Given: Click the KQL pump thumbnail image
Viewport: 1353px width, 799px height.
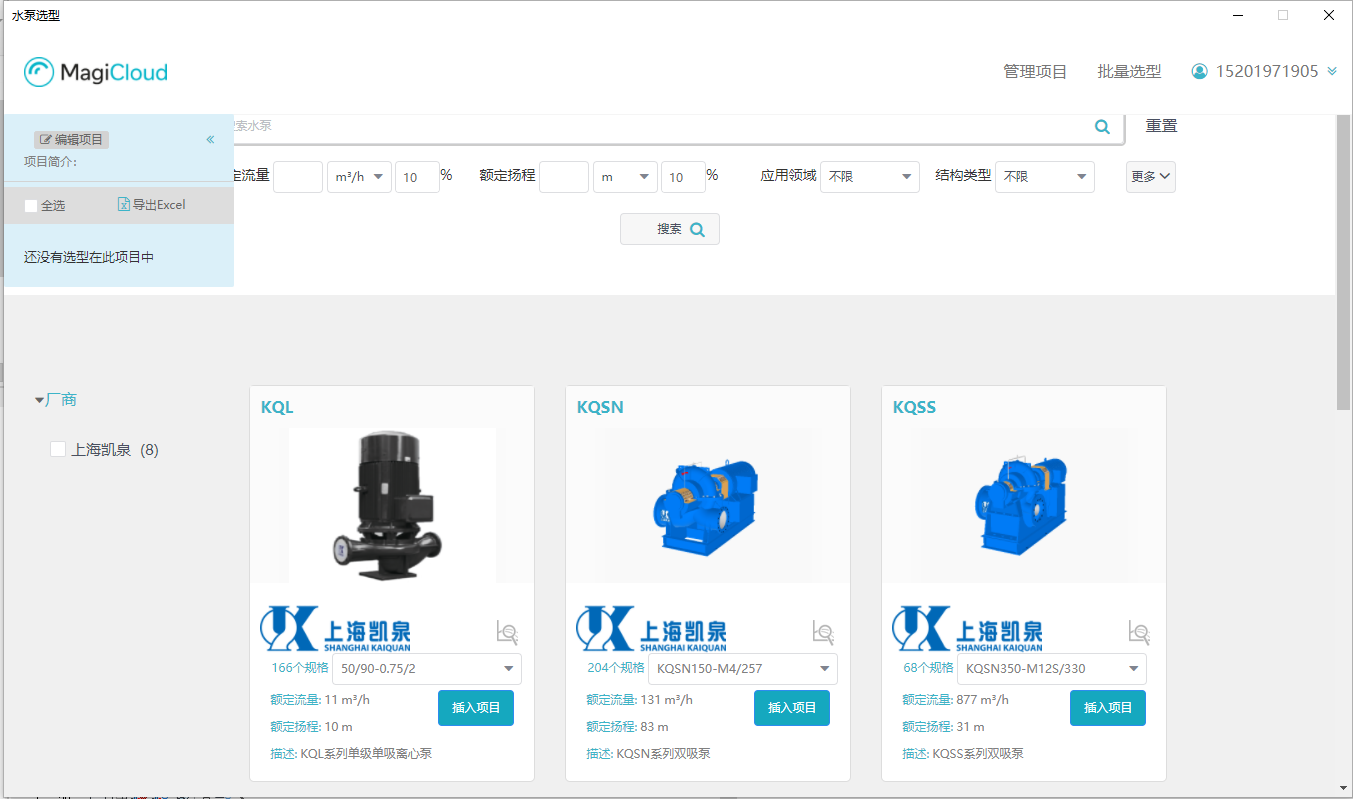Looking at the screenshot, I should [x=392, y=505].
